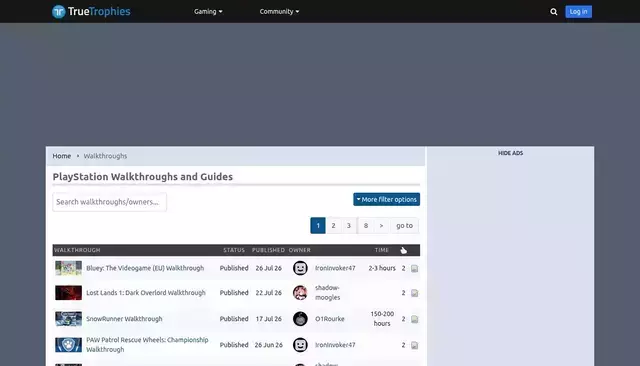Open IronInvoker47 profile in PAW Patrol row

[x=335, y=345]
